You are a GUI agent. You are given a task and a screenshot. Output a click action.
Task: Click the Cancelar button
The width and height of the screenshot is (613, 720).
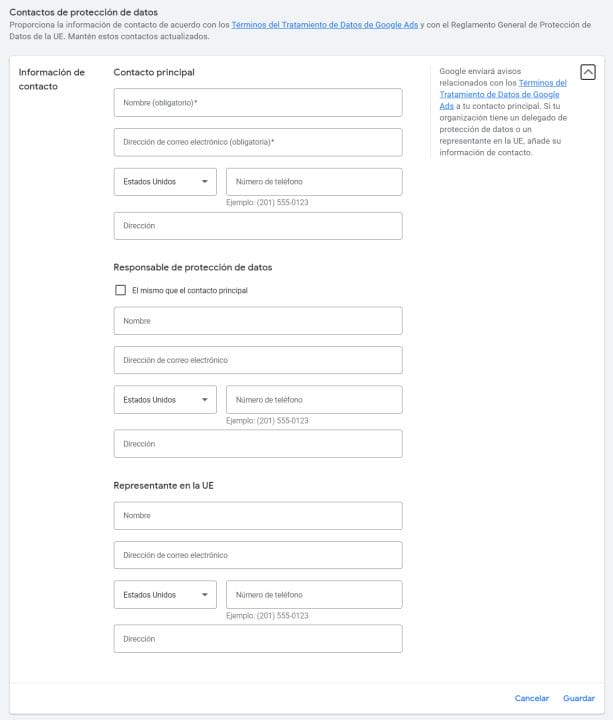tap(531, 698)
